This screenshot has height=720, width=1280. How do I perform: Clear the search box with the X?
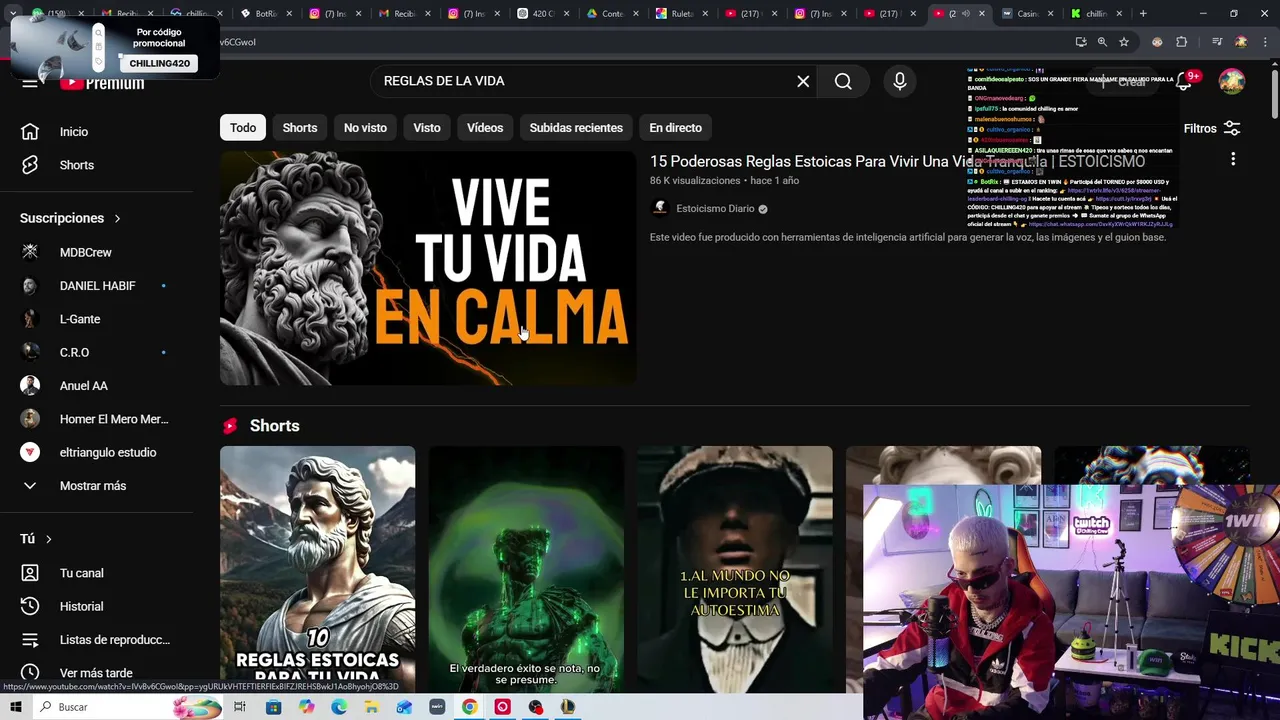pos(803,81)
